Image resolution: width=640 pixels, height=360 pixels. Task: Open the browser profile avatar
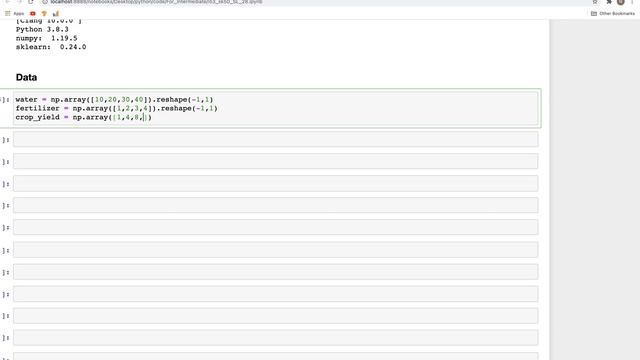(620, 2)
